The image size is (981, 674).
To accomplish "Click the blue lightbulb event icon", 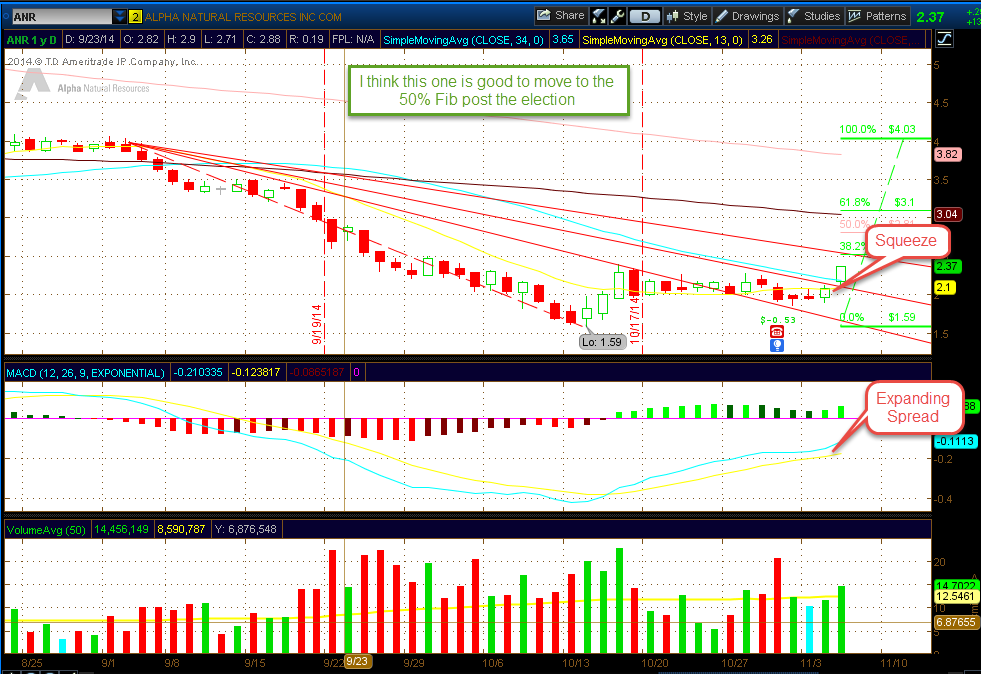I will tap(776, 345).
